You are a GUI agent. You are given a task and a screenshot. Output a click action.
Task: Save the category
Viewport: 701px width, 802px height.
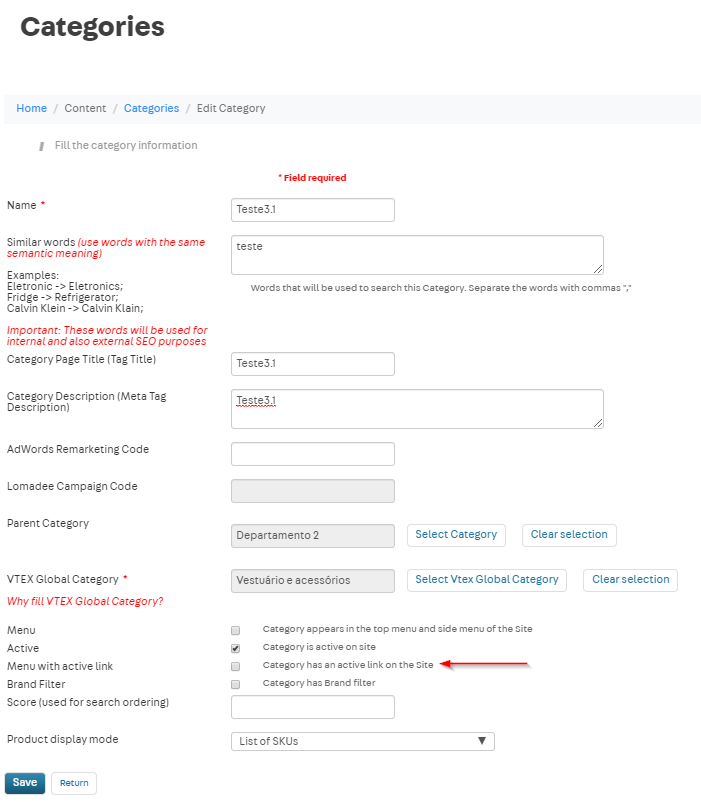[25, 783]
